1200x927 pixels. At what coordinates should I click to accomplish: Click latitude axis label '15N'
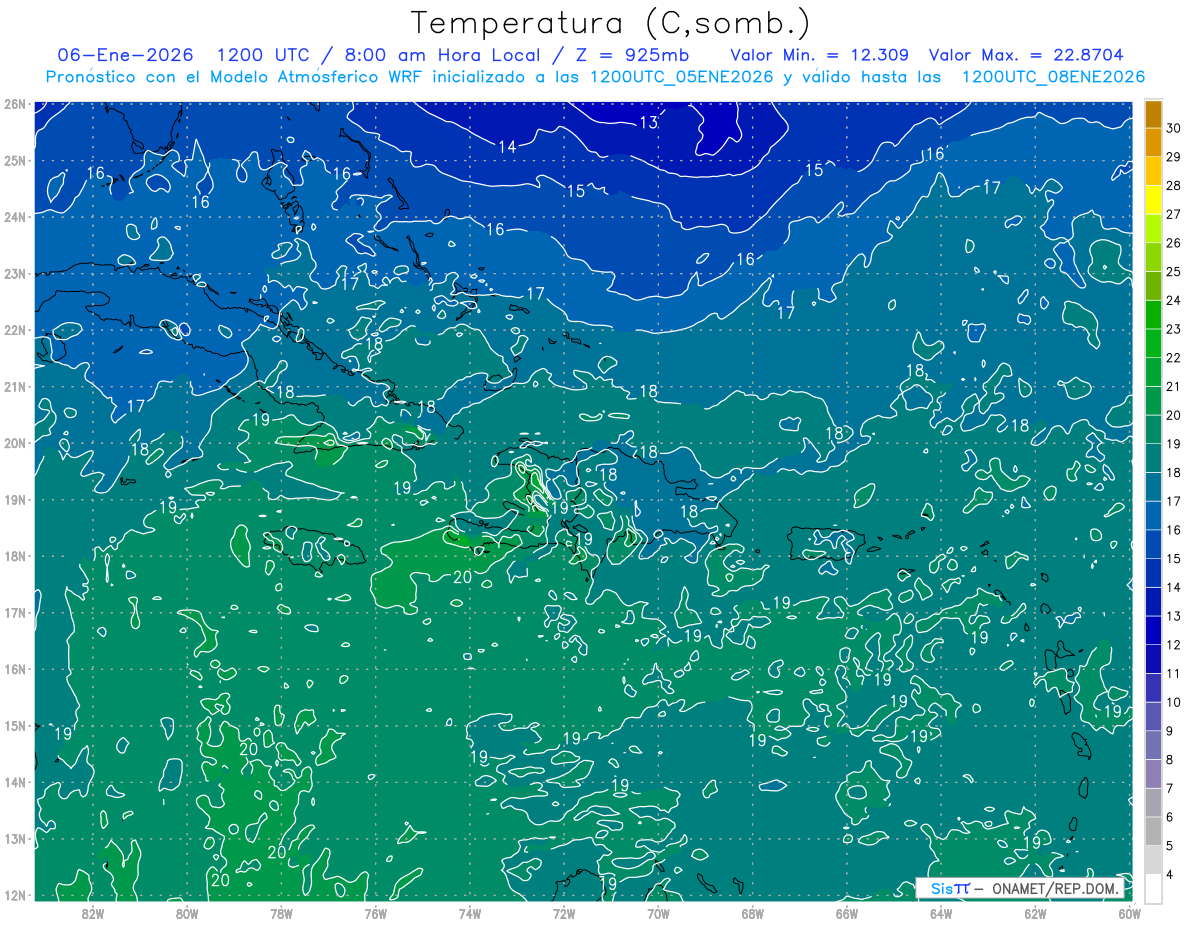pyautogui.click(x=15, y=725)
